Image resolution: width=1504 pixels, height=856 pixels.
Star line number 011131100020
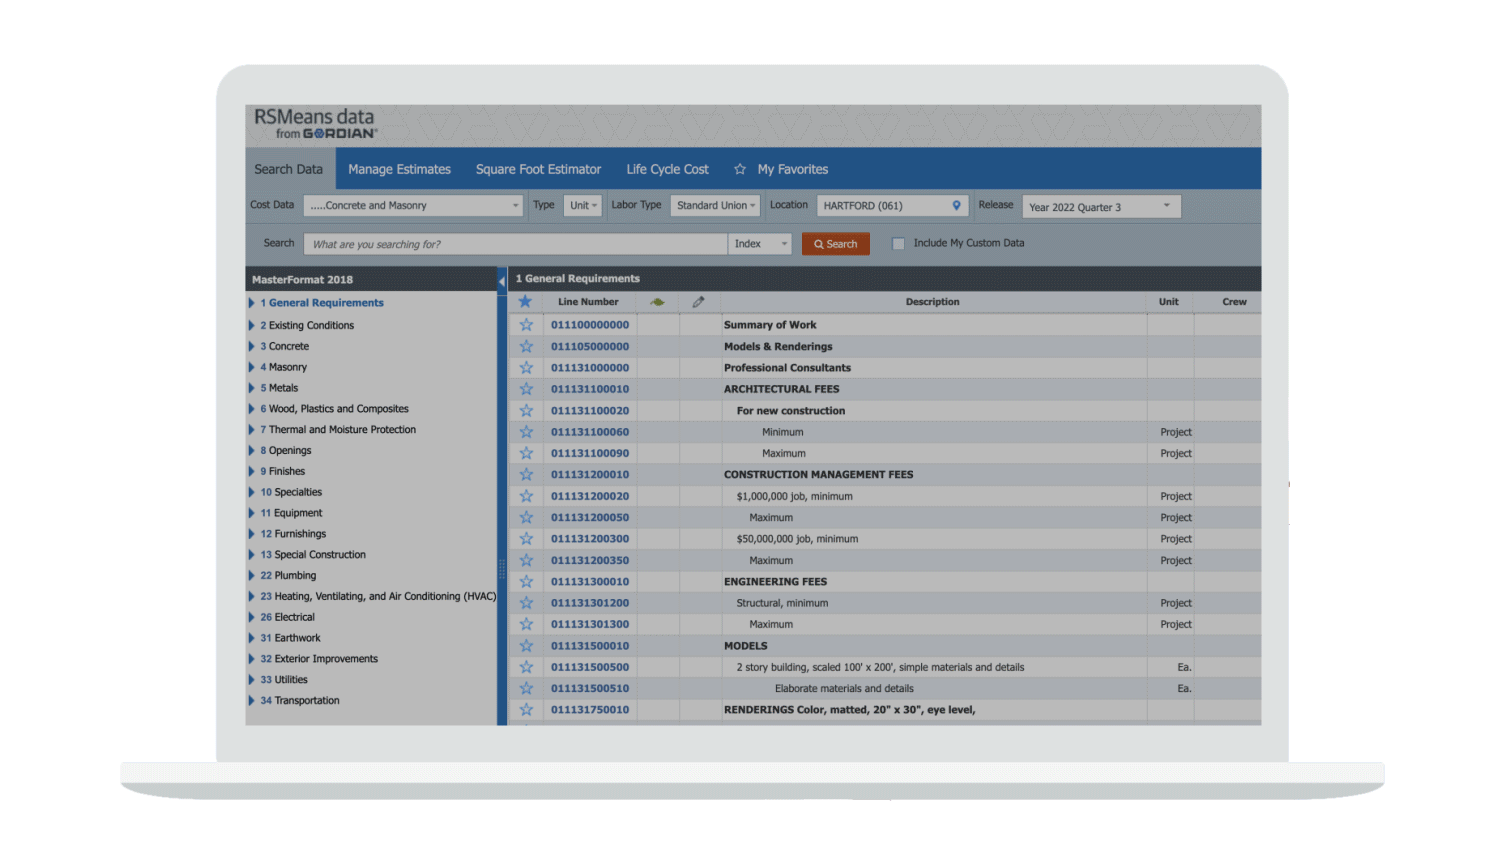click(x=526, y=410)
